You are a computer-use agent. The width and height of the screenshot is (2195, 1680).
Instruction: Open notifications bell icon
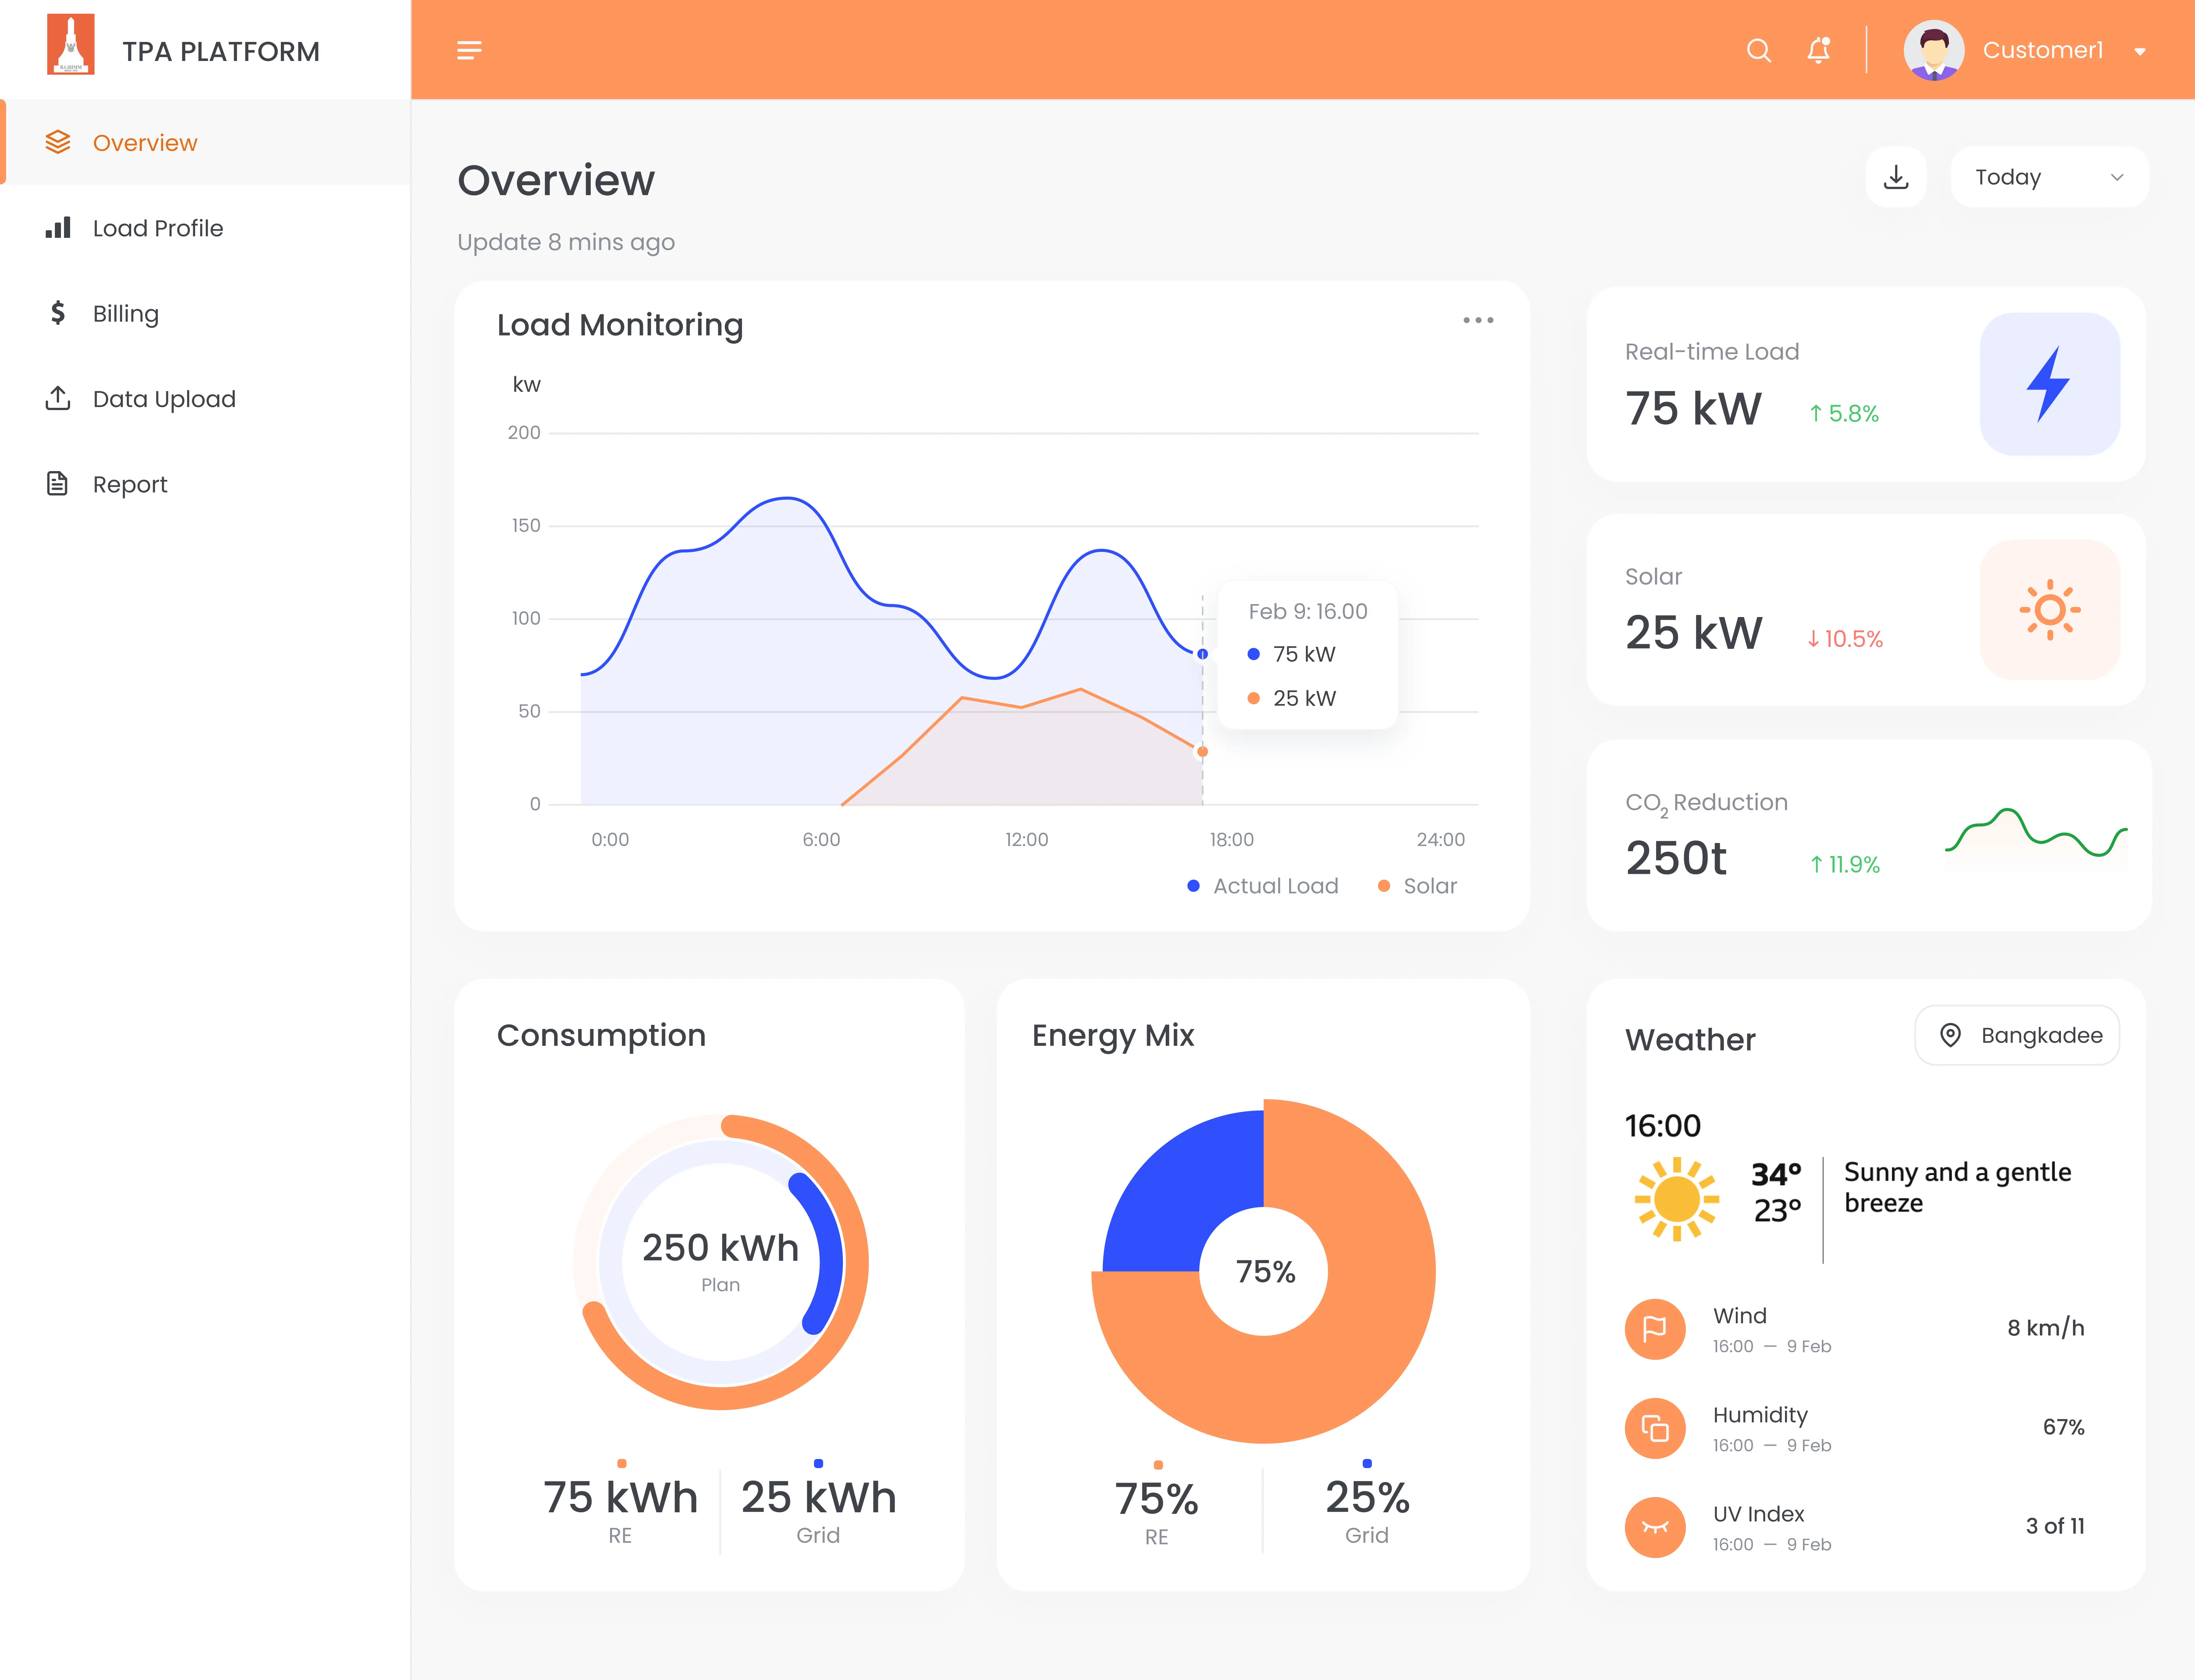pos(1819,50)
